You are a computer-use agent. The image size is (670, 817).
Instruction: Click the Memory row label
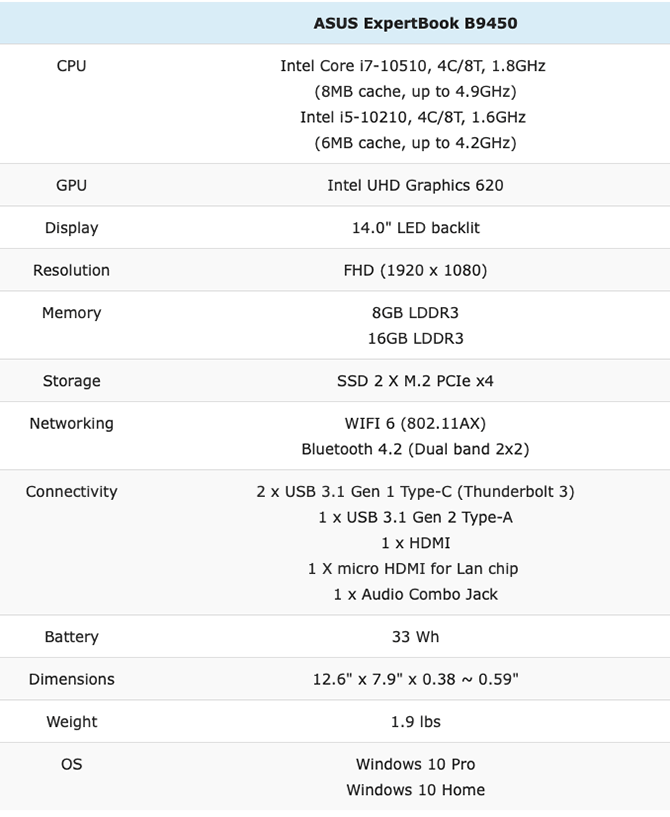71,313
